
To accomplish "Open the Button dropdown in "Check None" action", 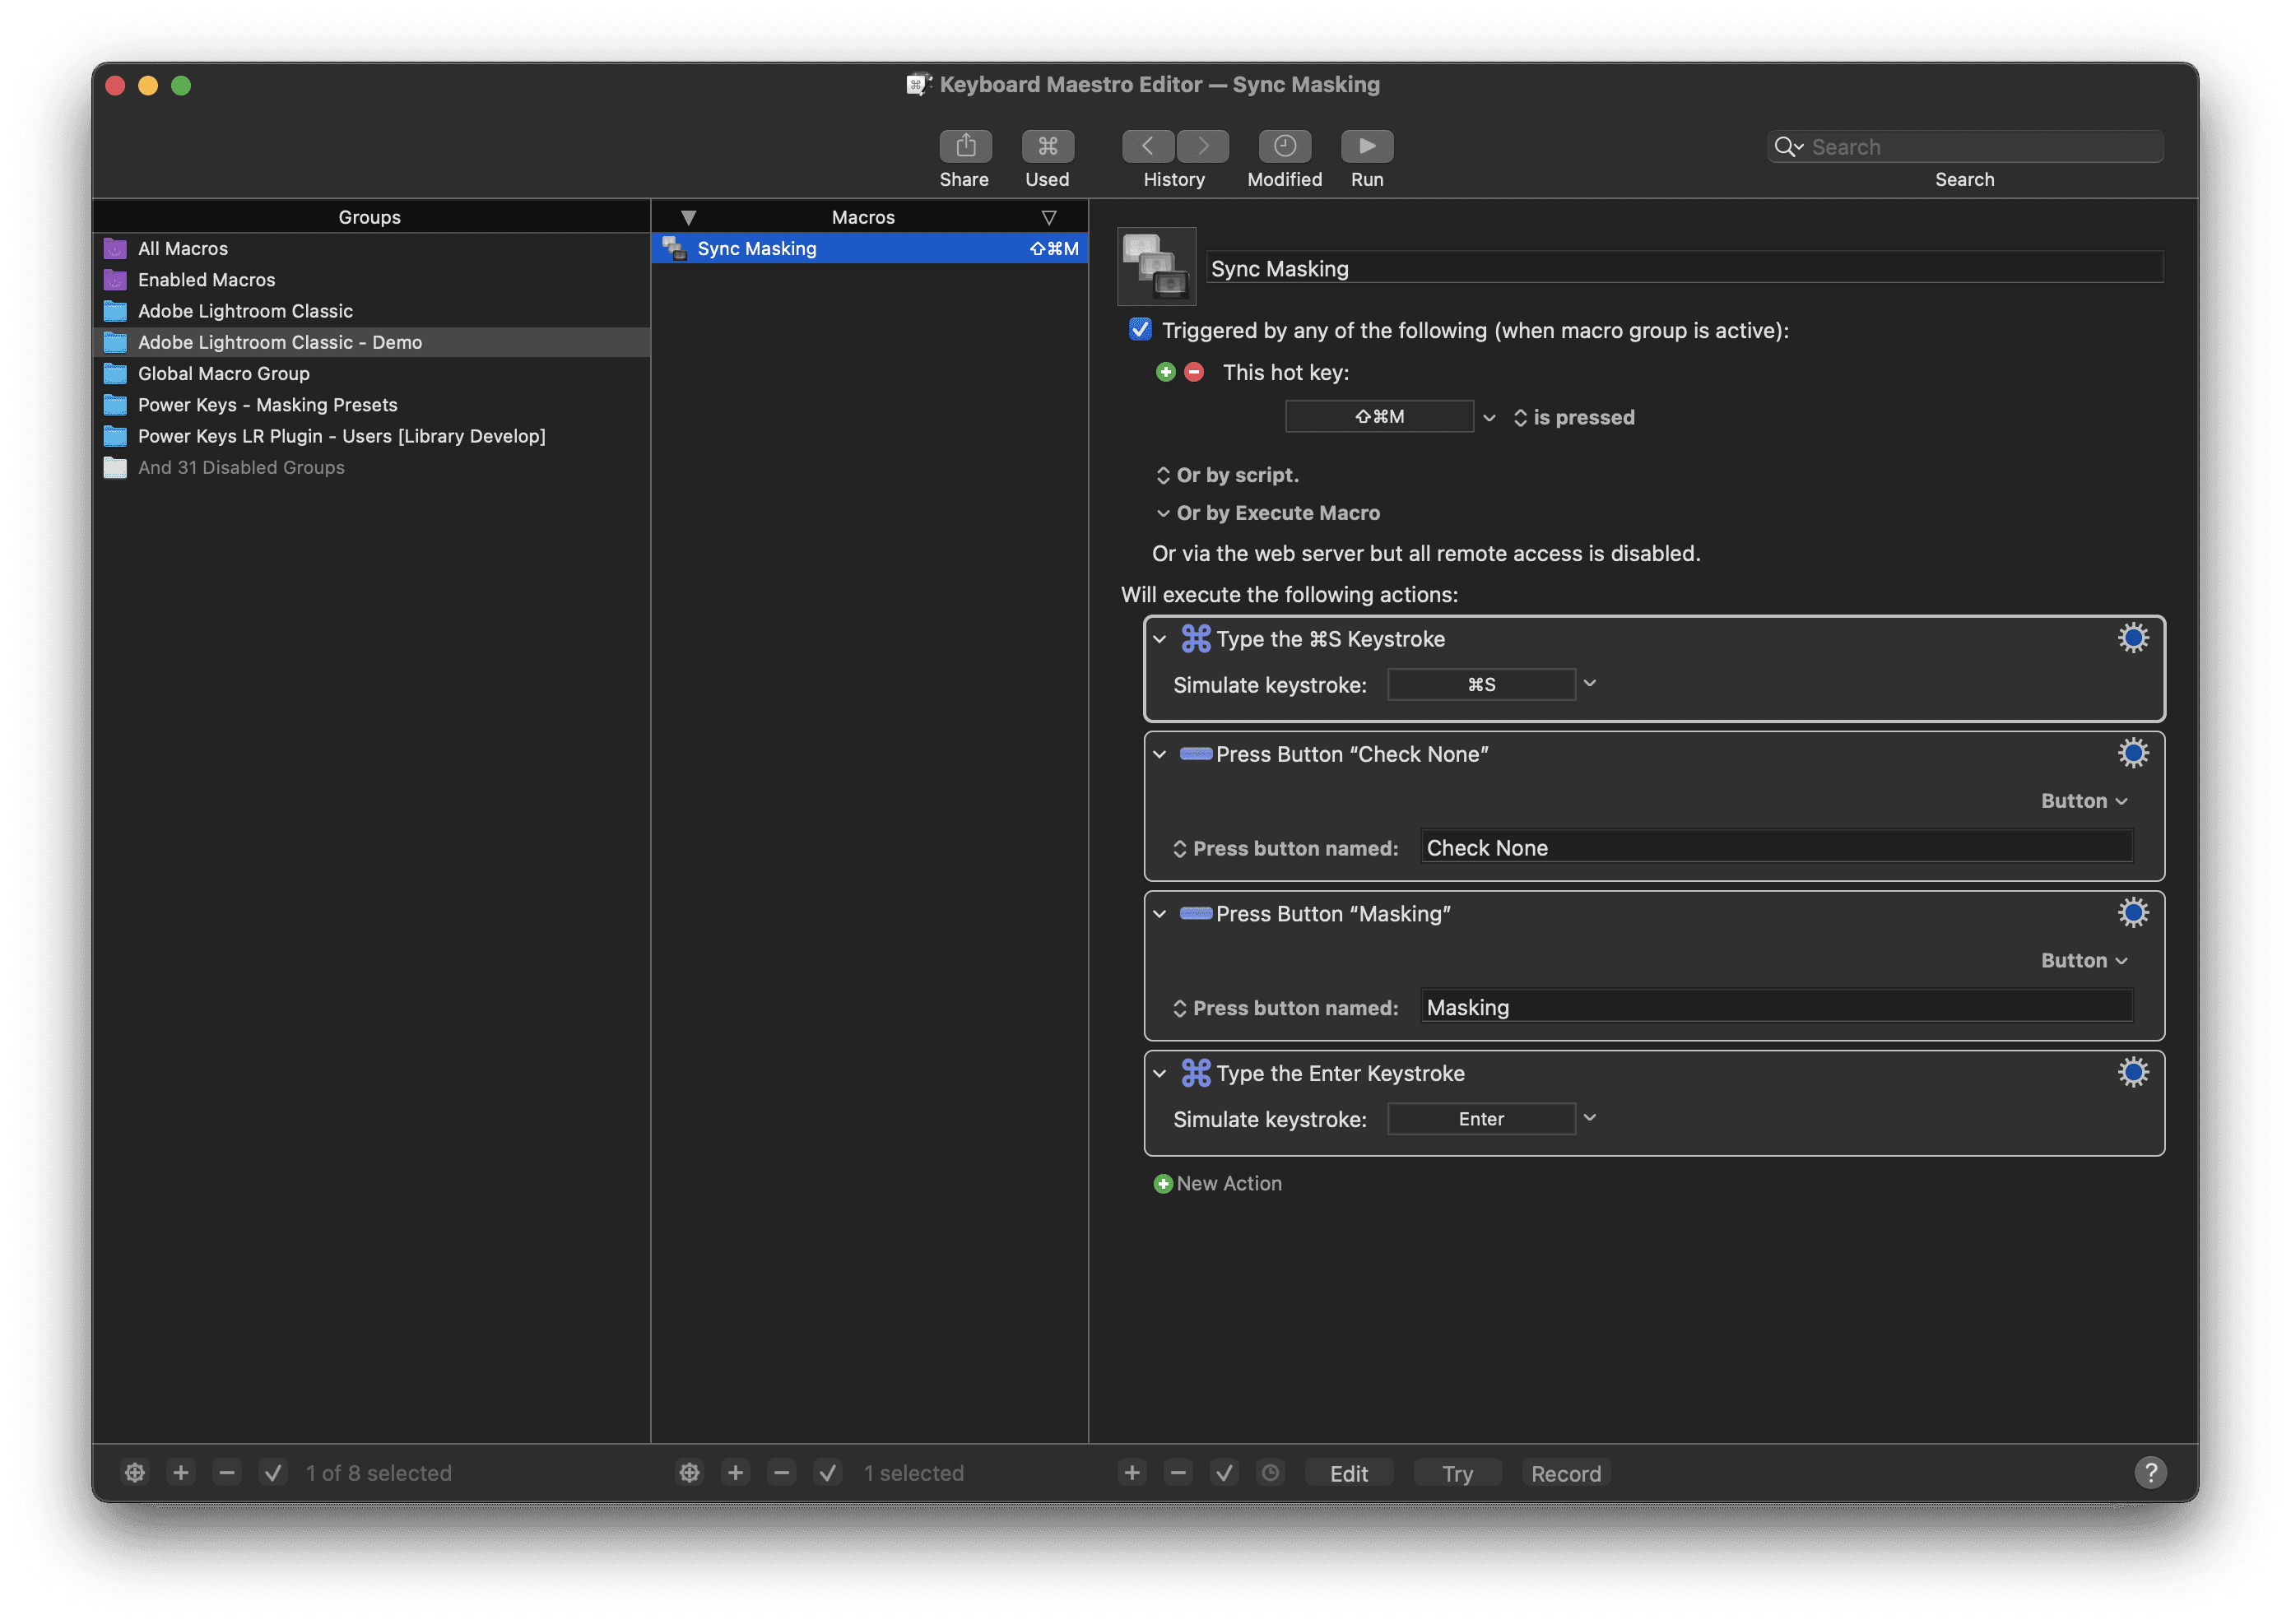I will coord(2084,801).
